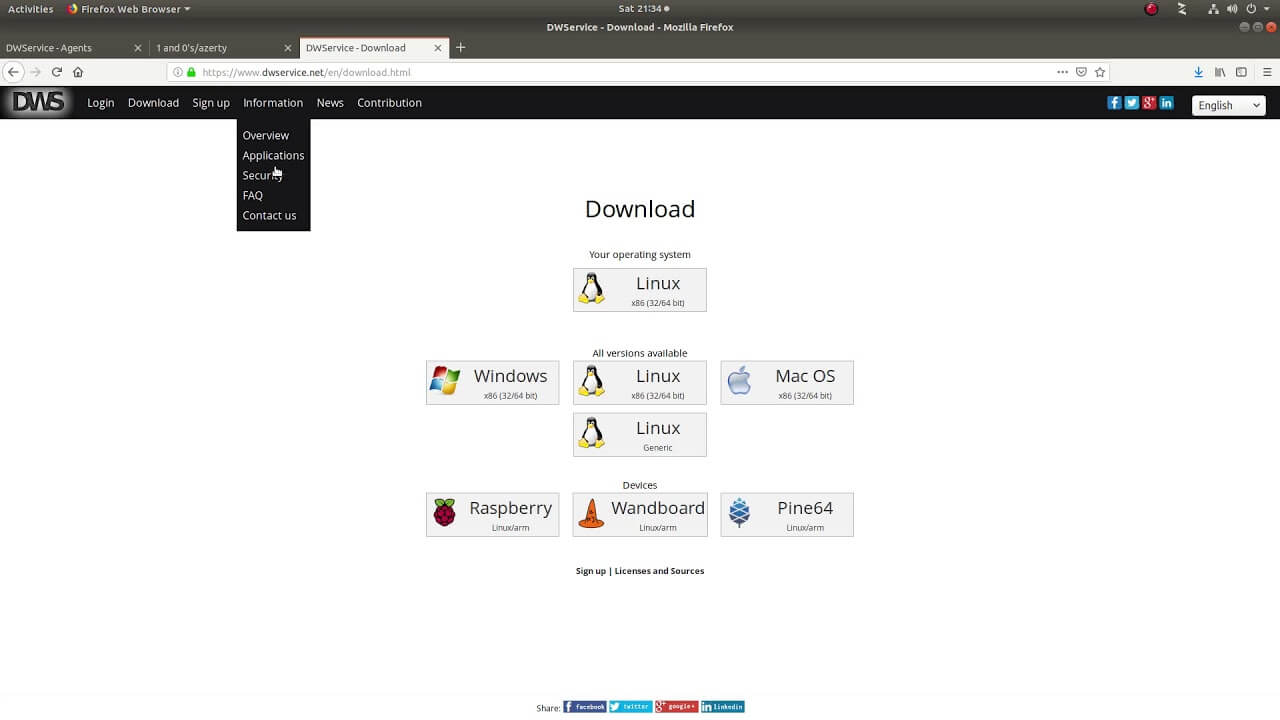
Task: Share on Google+ via the footer button
Action: tap(677, 706)
